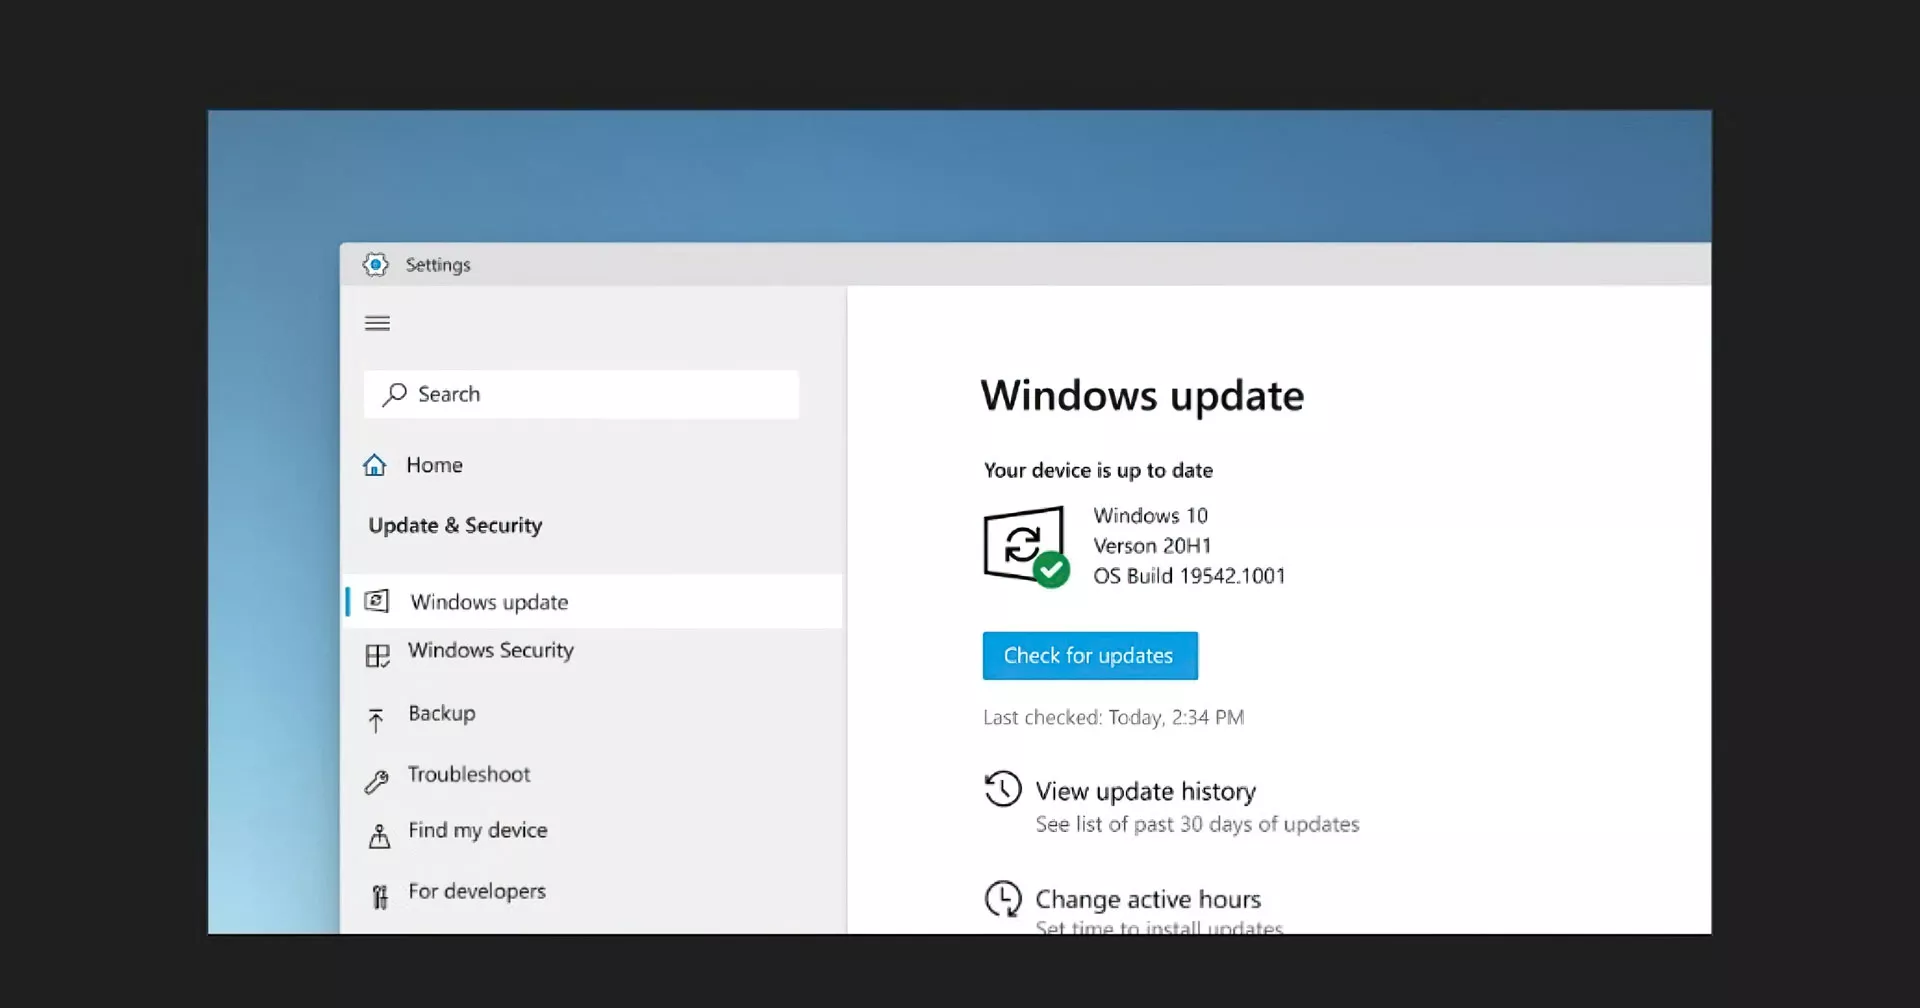The height and width of the screenshot is (1008, 1920).
Task: Click the For developers tools icon
Action: coord(380,897)
